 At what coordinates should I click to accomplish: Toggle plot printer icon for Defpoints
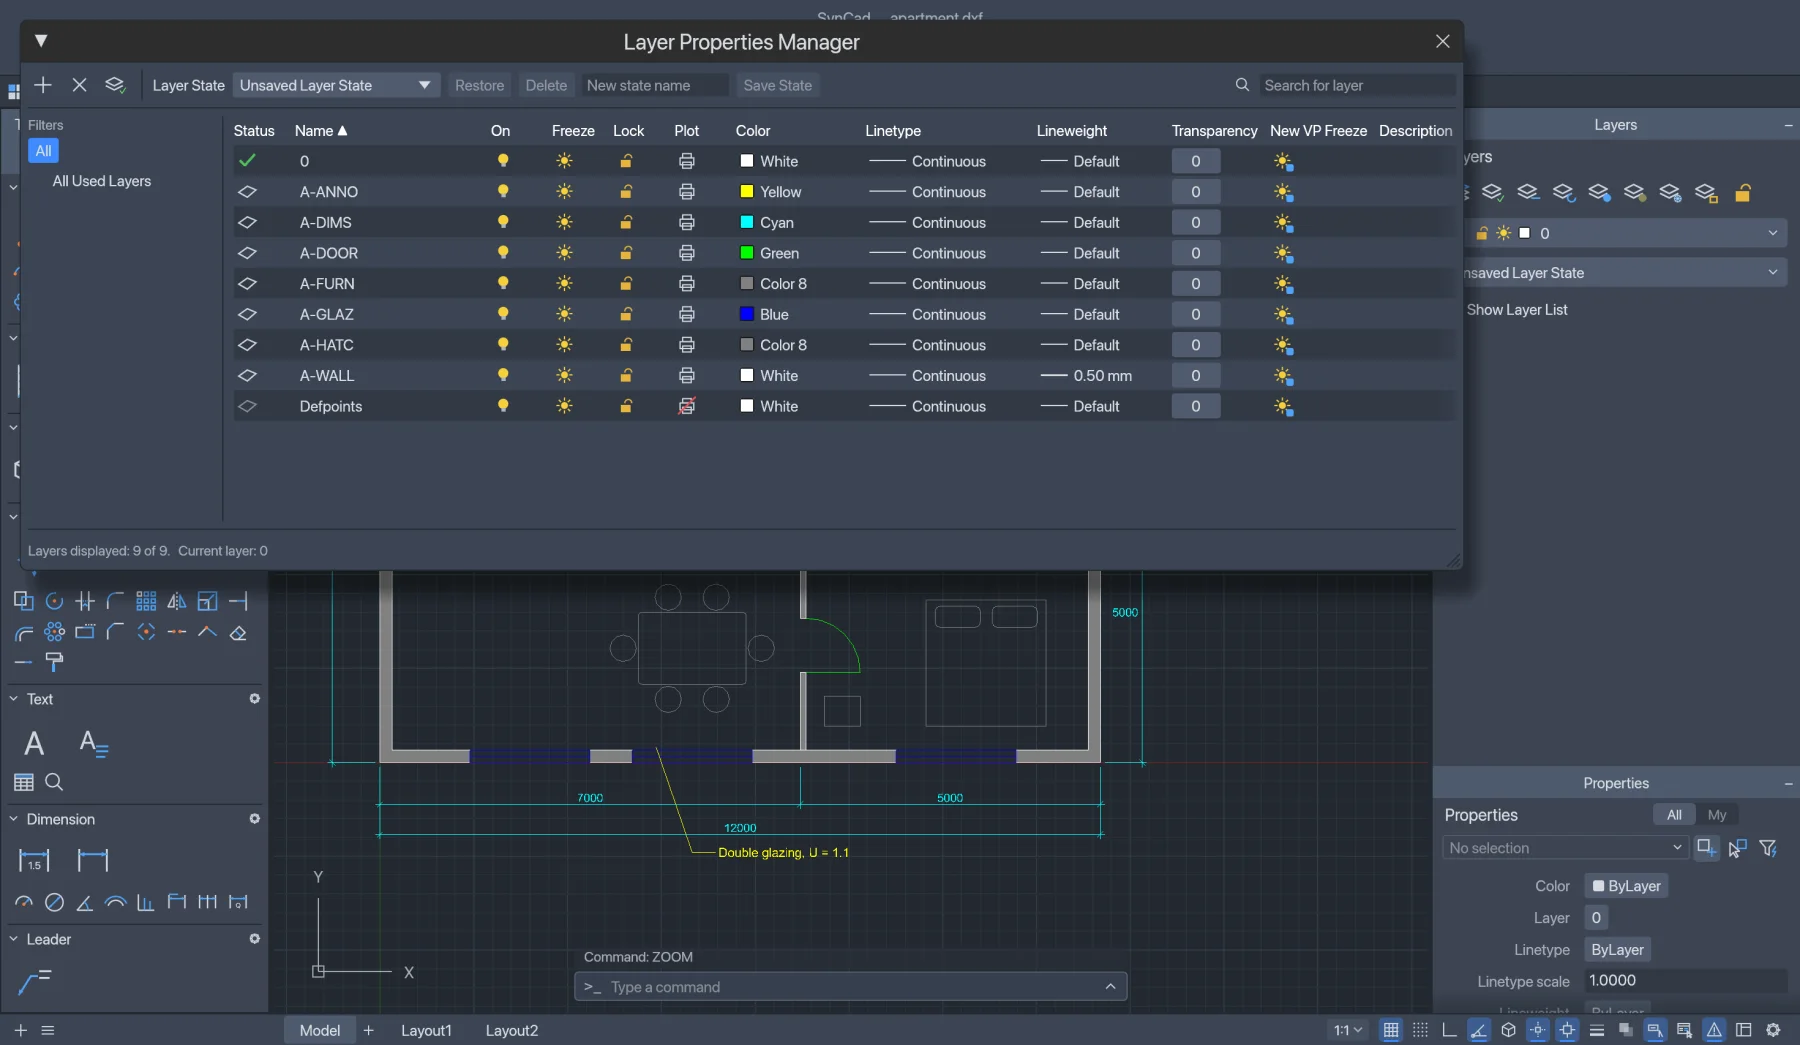click(x=687, y=406)
